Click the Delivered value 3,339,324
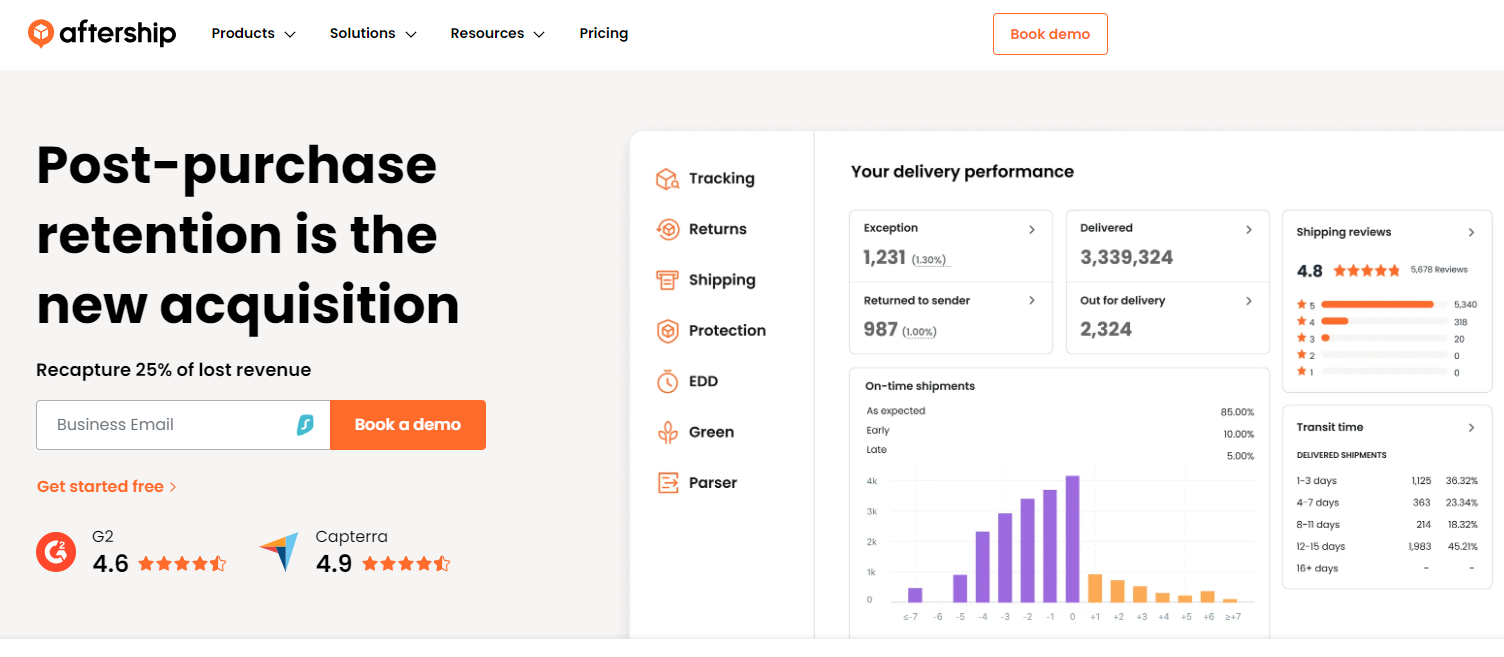Image resolution: width=1504 pixels, height=657 pixels. click(x=1127, y=258)
